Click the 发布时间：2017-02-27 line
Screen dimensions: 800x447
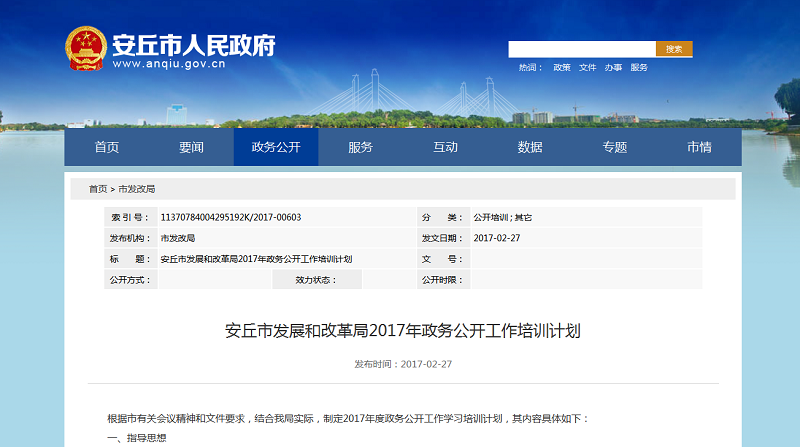click(x=403, y=364)
